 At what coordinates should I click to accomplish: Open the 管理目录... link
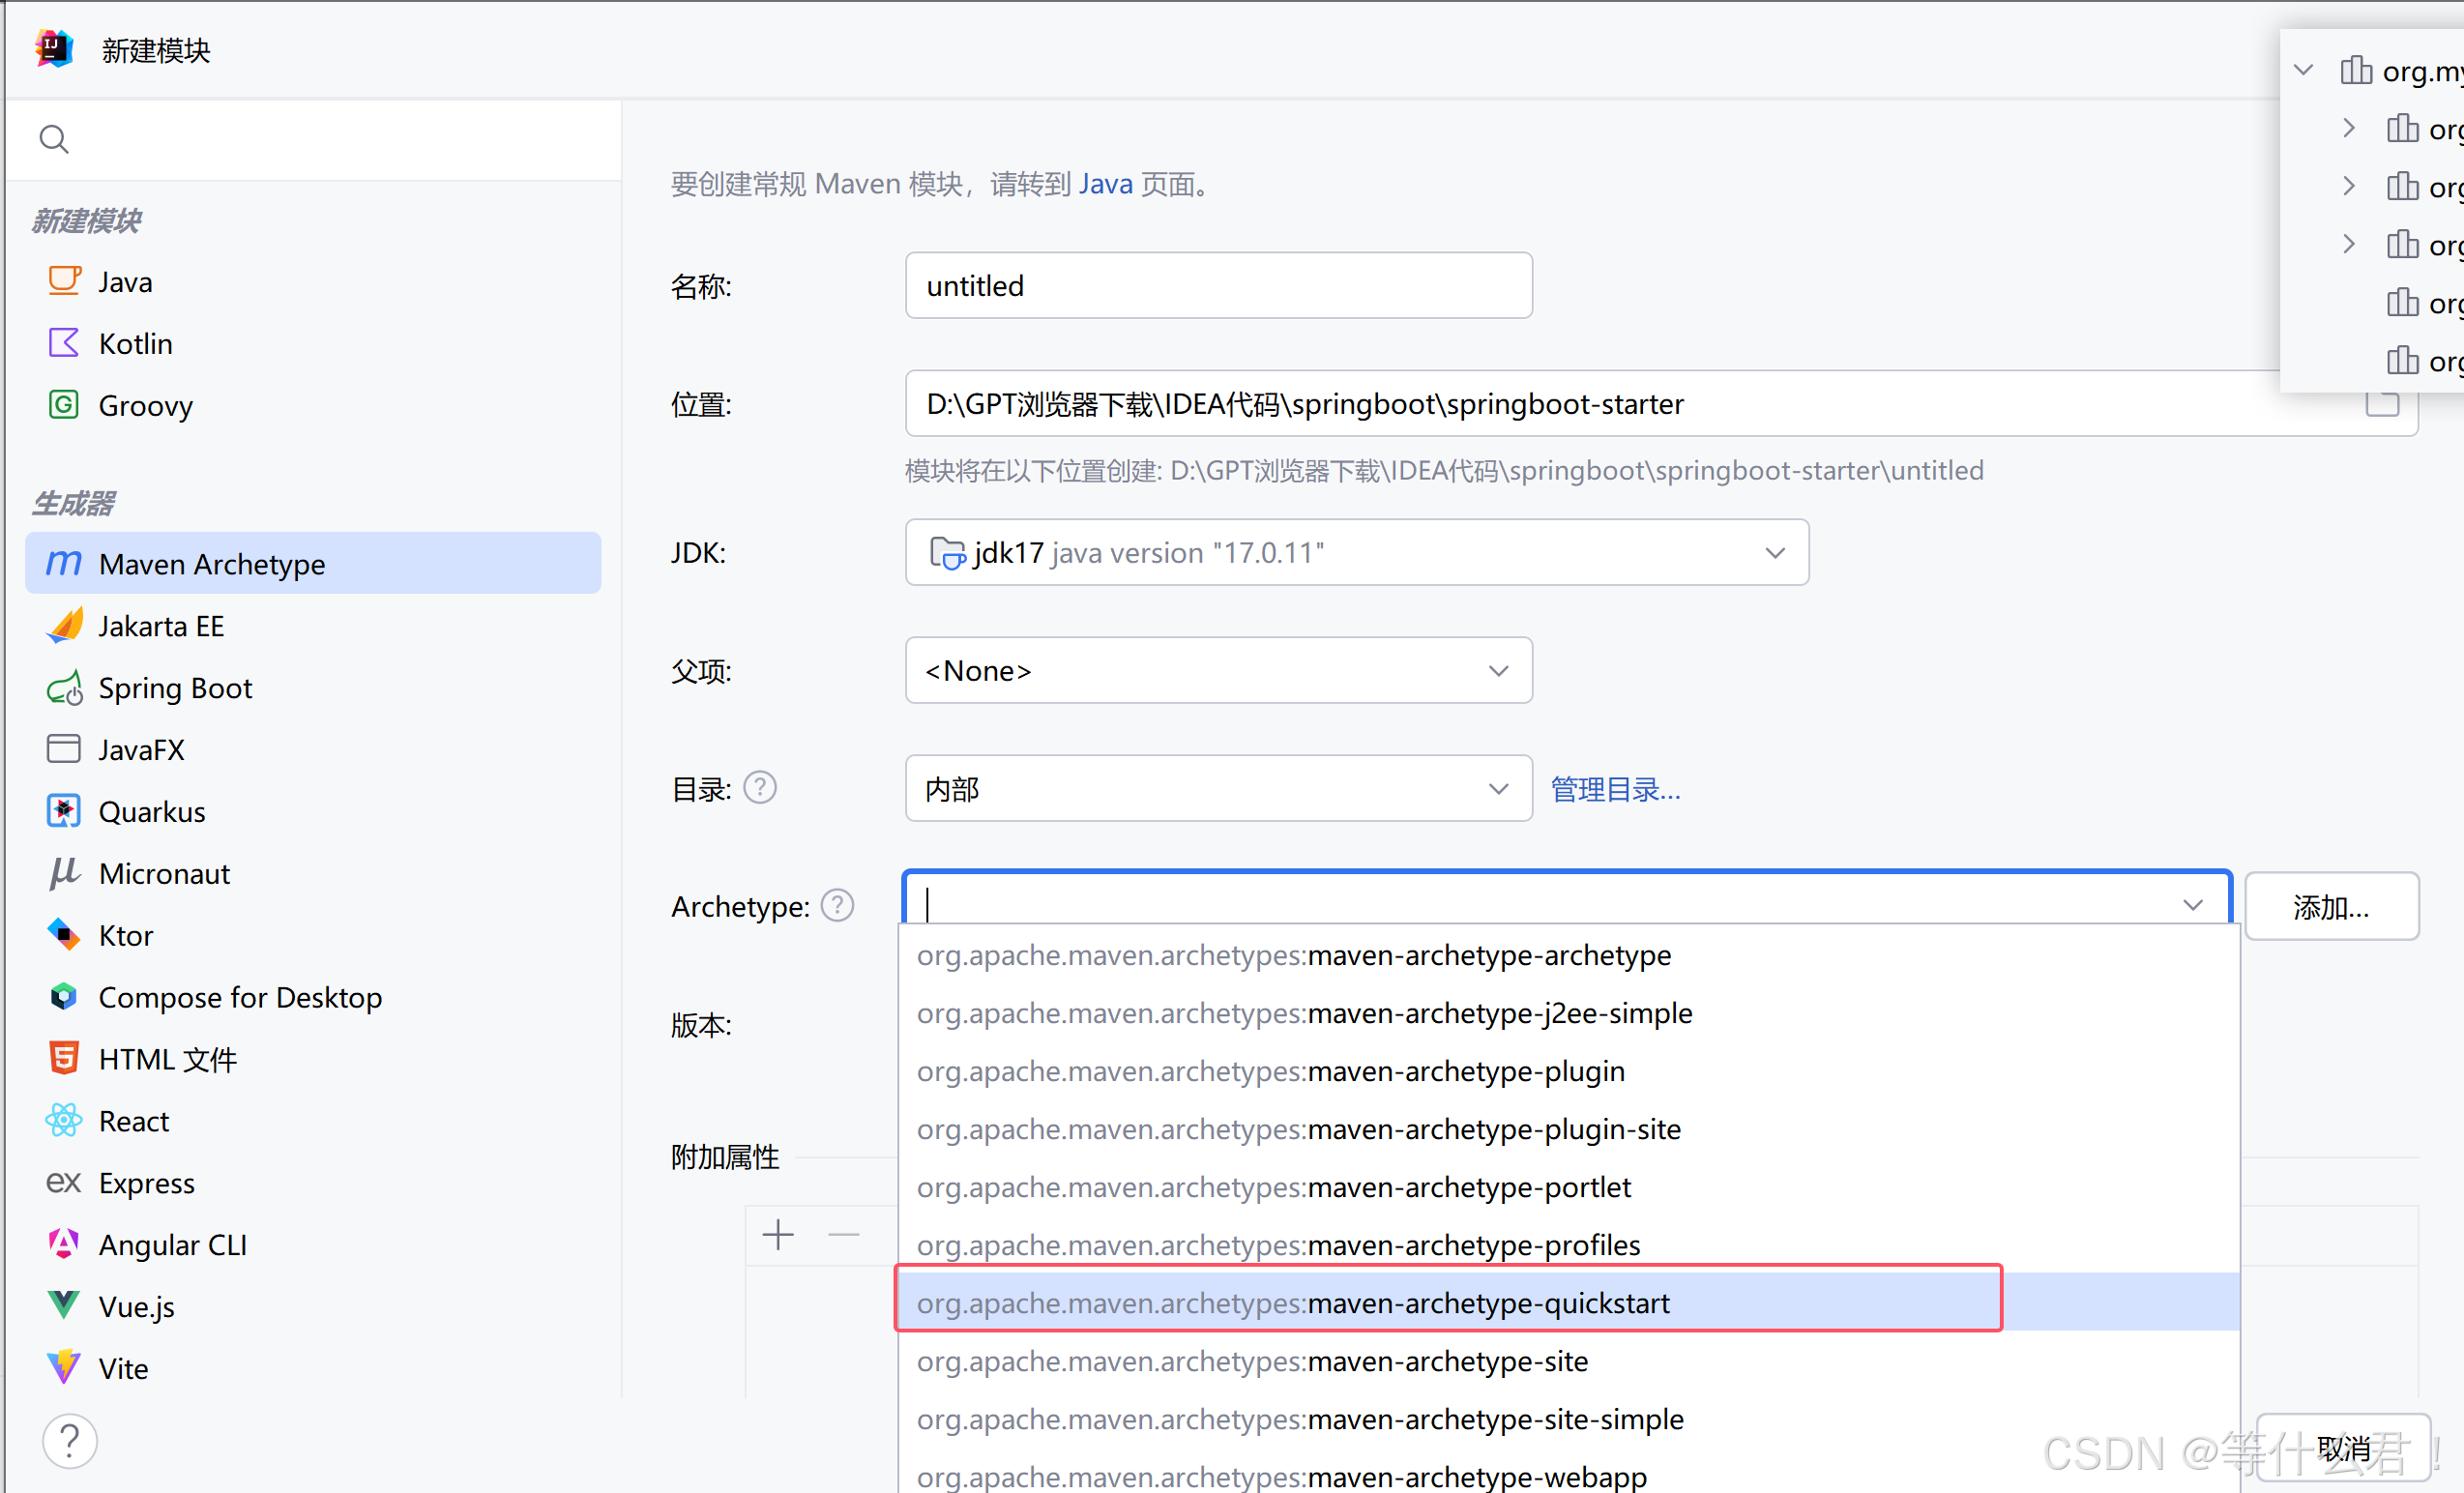(x=1615, y=789)
